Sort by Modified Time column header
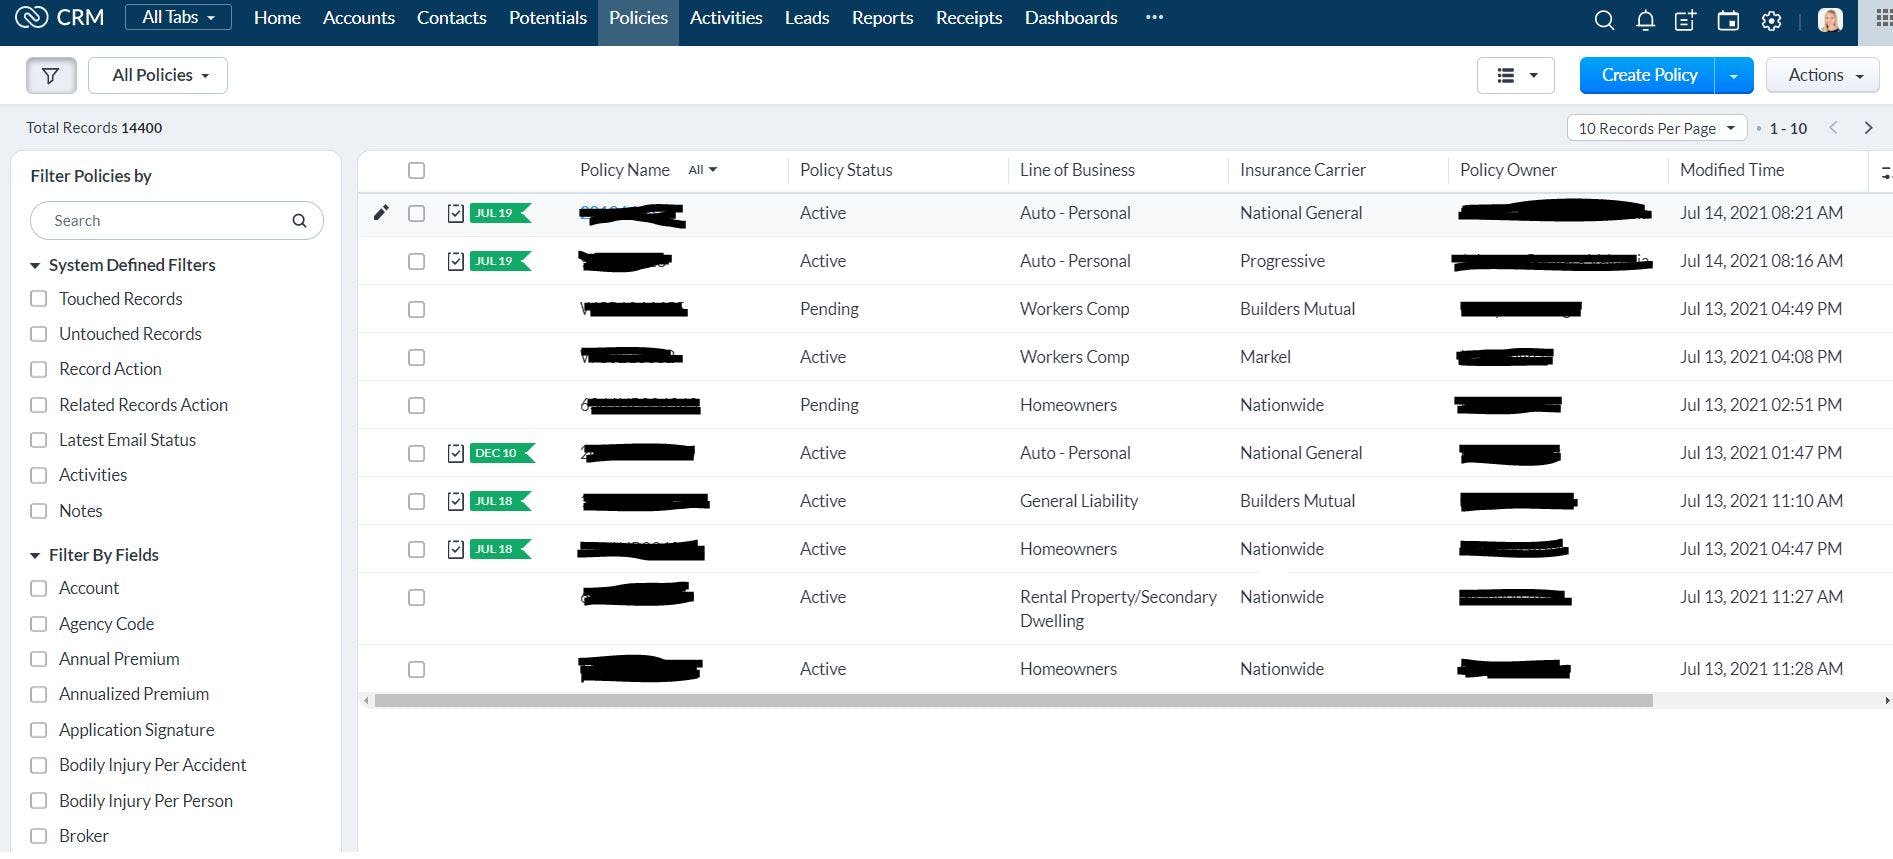 [1732, 170]
